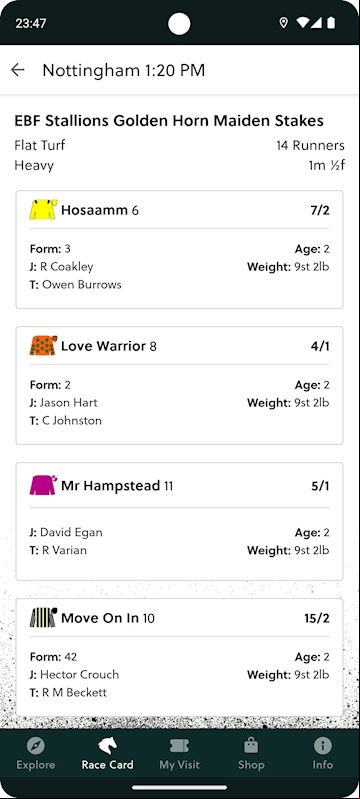Select the Race Card horse icon
360x799 pixels.
coord(108,746)
